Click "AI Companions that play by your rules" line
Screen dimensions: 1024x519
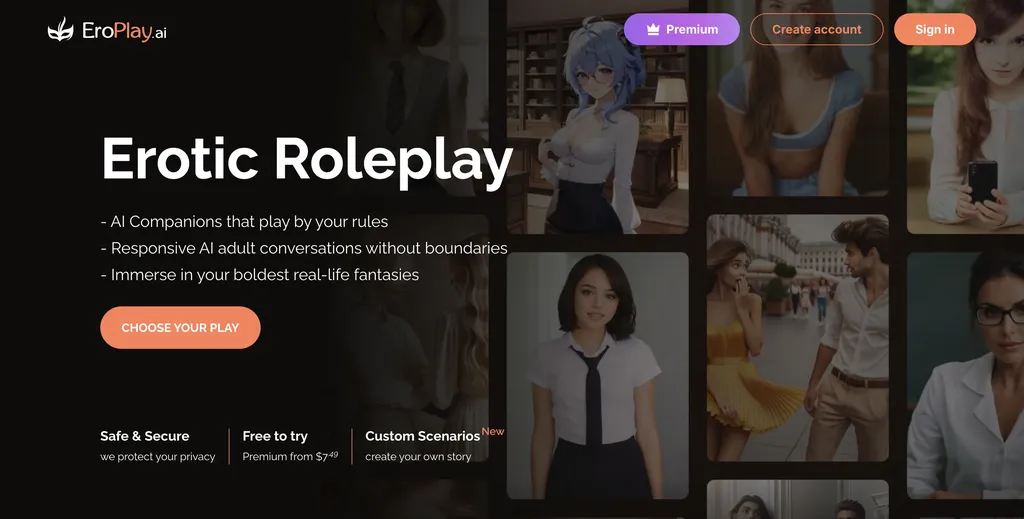[x=244, y=222]
